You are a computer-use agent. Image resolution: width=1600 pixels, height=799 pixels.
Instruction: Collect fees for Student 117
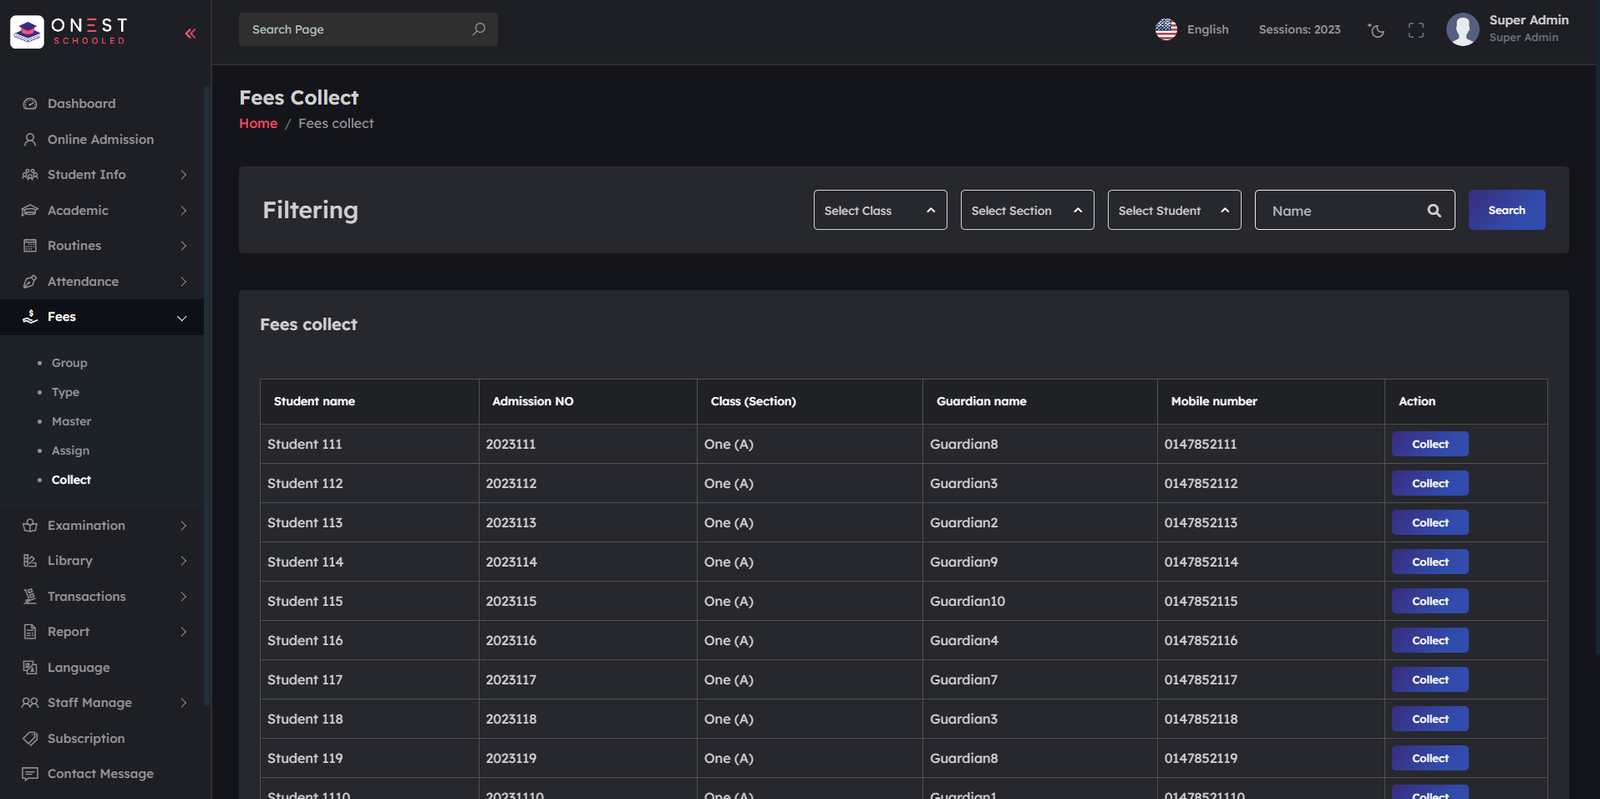coord(1430,680)
